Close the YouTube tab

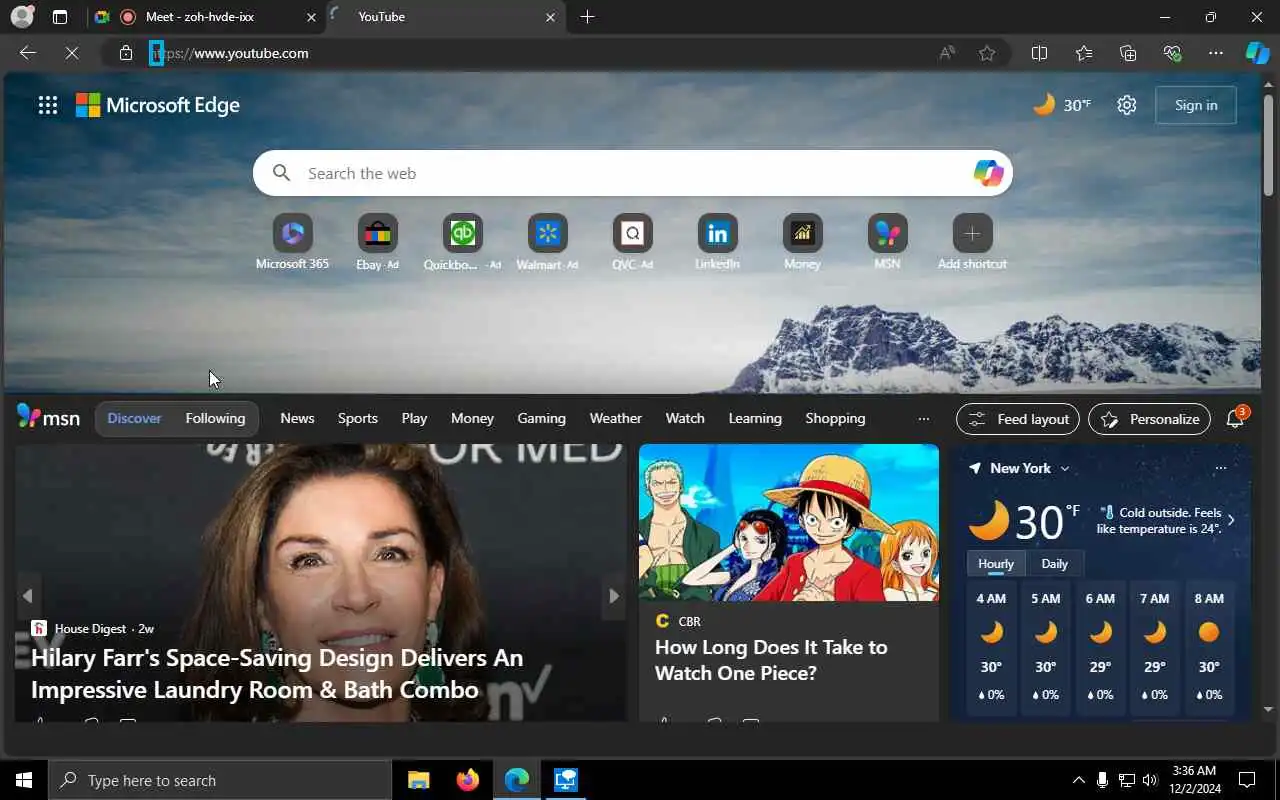click(550, 17)
